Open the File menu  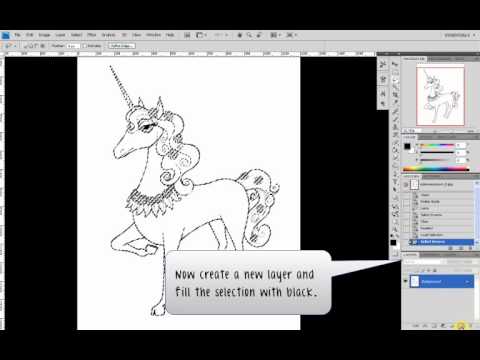point(17,35)
